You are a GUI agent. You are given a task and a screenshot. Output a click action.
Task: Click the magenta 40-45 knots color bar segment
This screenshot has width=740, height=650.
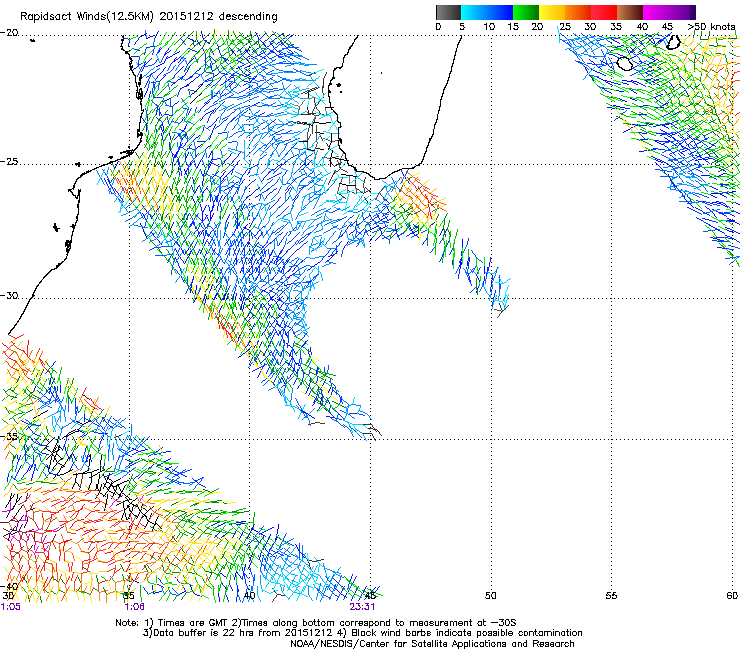pyautogui.click(x=656, y=12)
